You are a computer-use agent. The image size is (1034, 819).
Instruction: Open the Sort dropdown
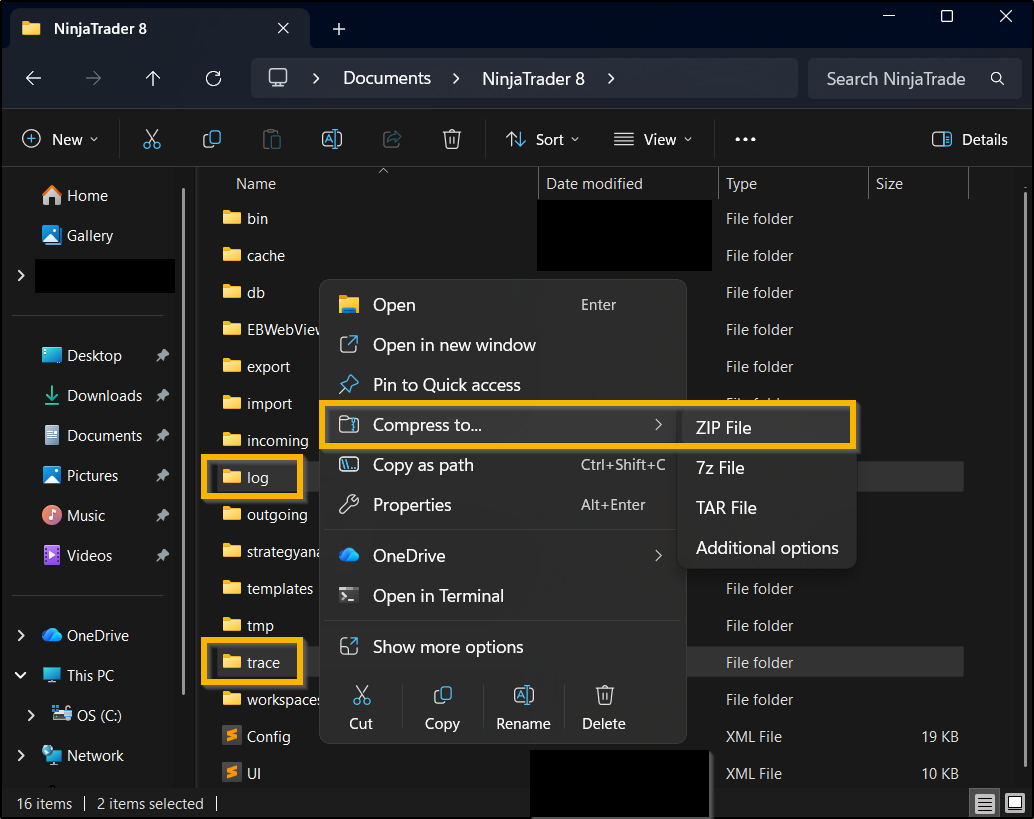(x=542, y=139)
